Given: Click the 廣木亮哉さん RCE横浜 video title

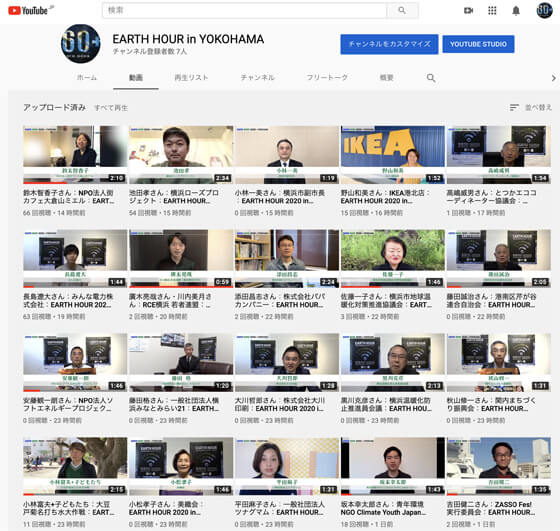Looking at the screenshot, I should (170, 301).
